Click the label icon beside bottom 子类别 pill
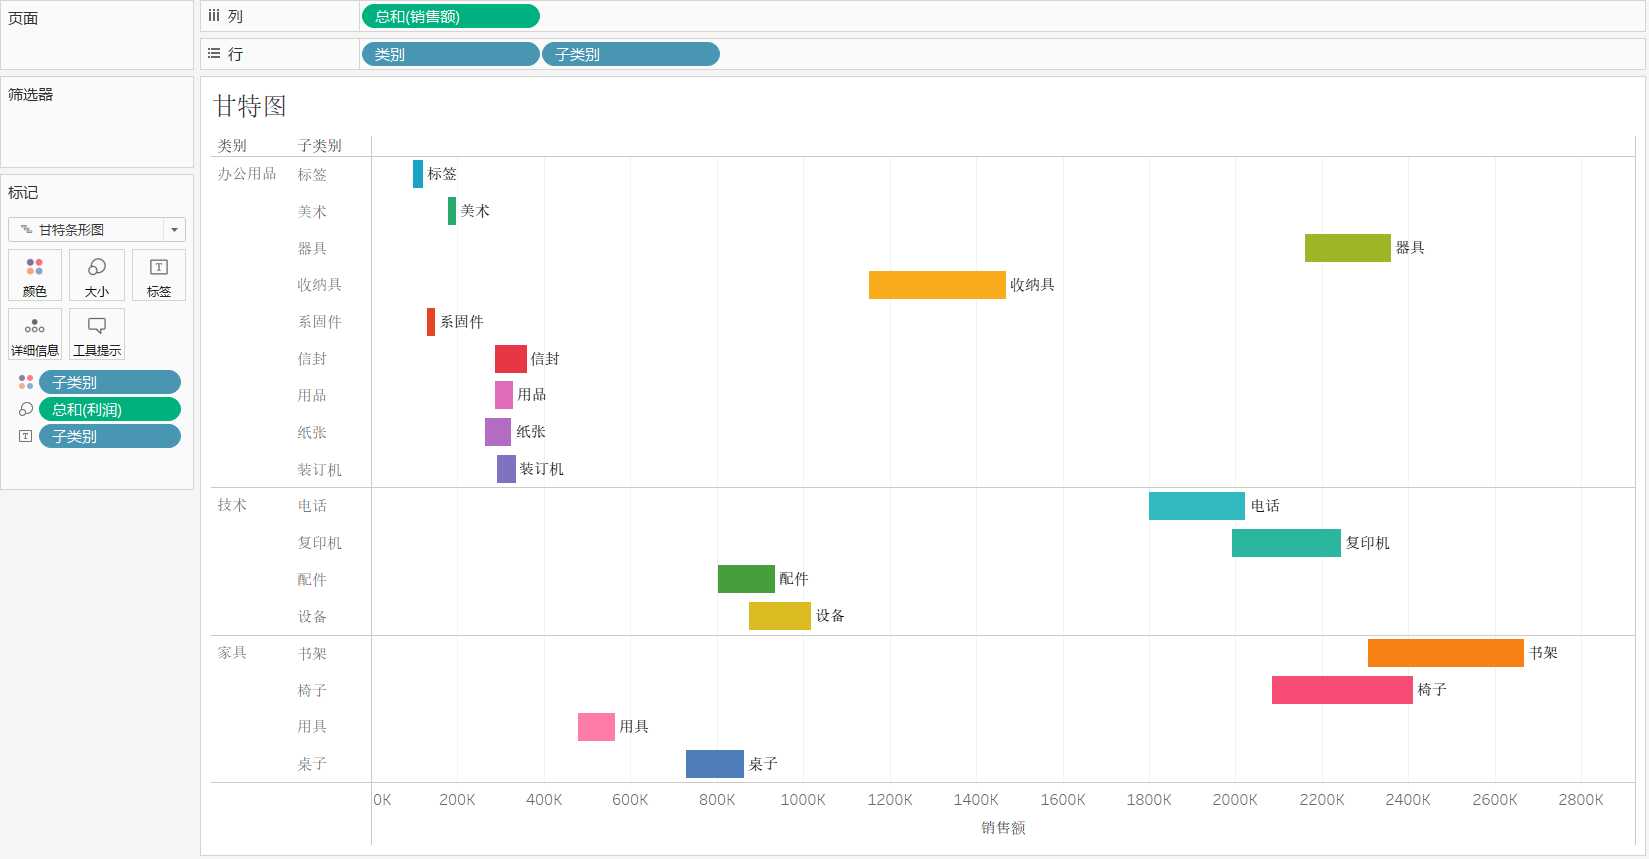 [26, 436]
